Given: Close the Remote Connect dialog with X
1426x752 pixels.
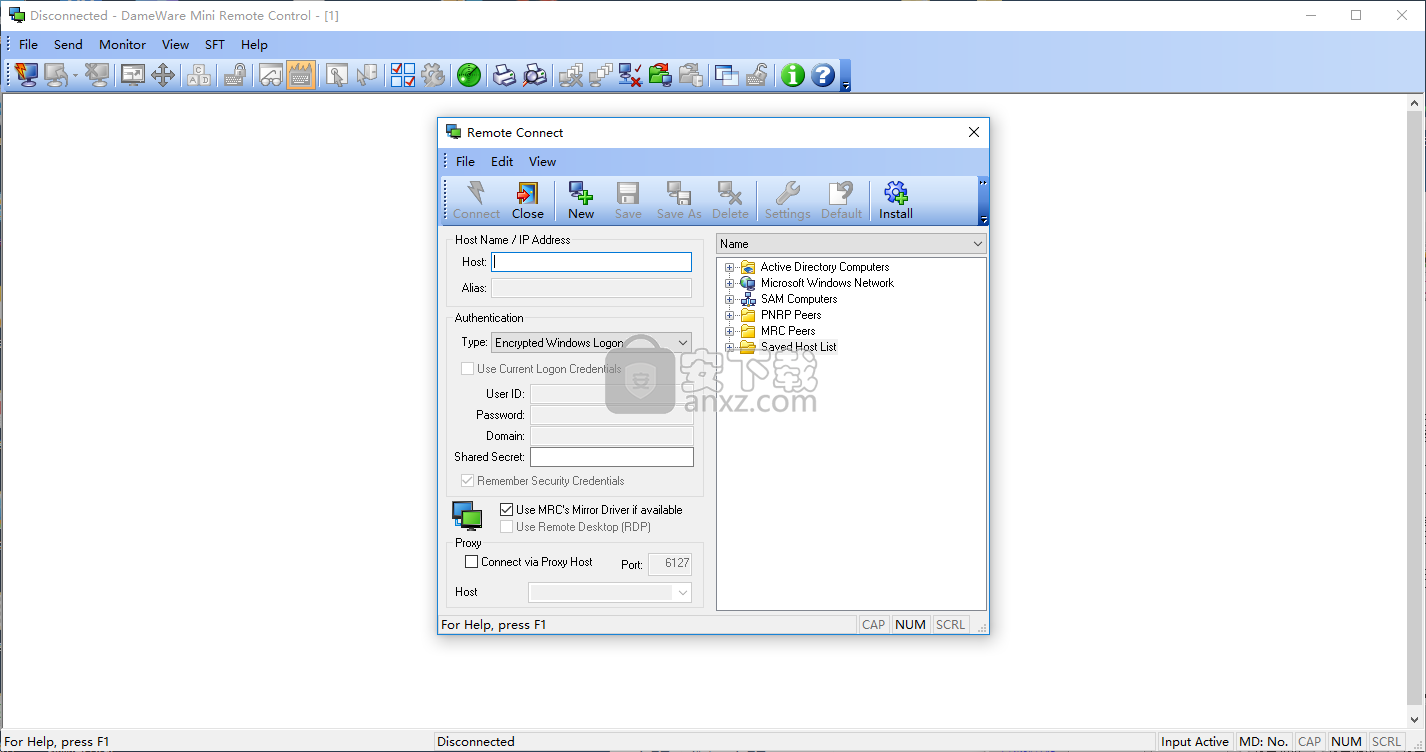Looking at the screenshot, I should [x=974, y=132].
